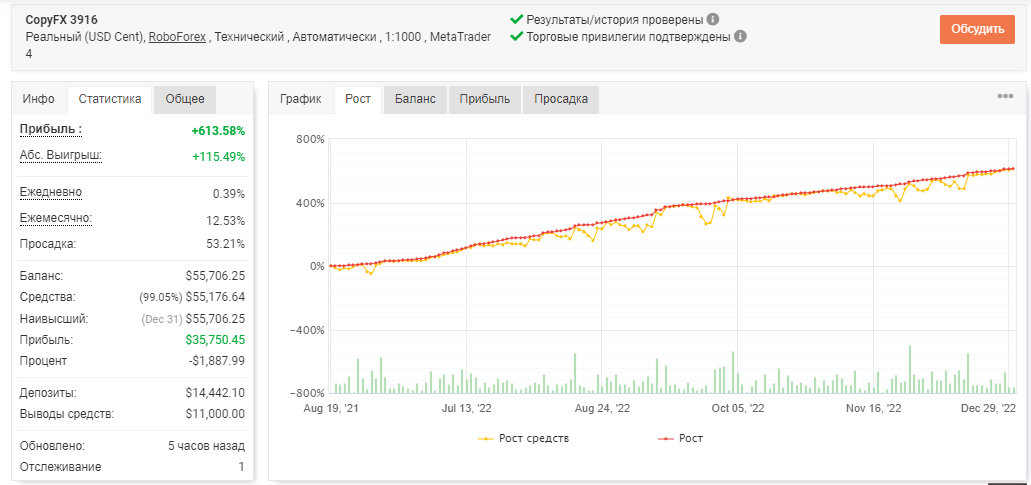The width and height of the screenshot is (1031, 485).
Task: Click the Прибыль : label in statistics
Action: point(51,129)
